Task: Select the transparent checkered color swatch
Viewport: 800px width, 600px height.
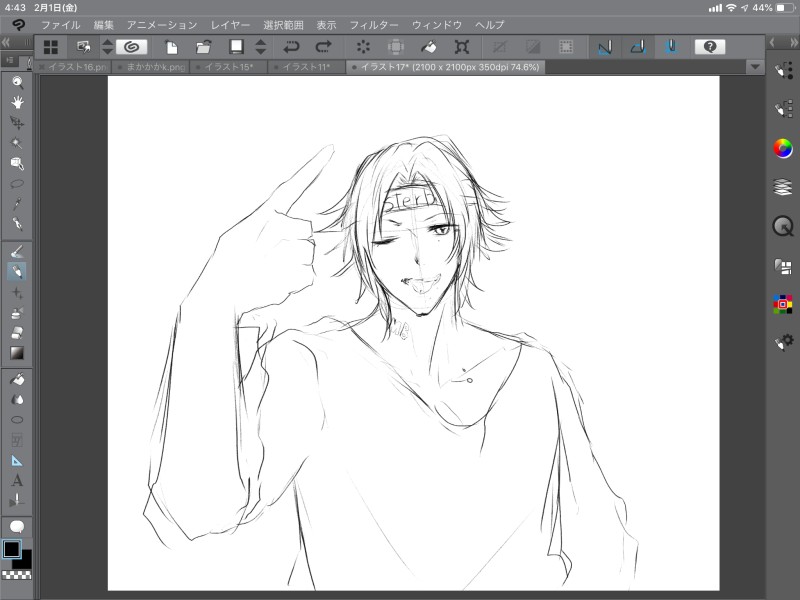Action: [x=17, y=575]
